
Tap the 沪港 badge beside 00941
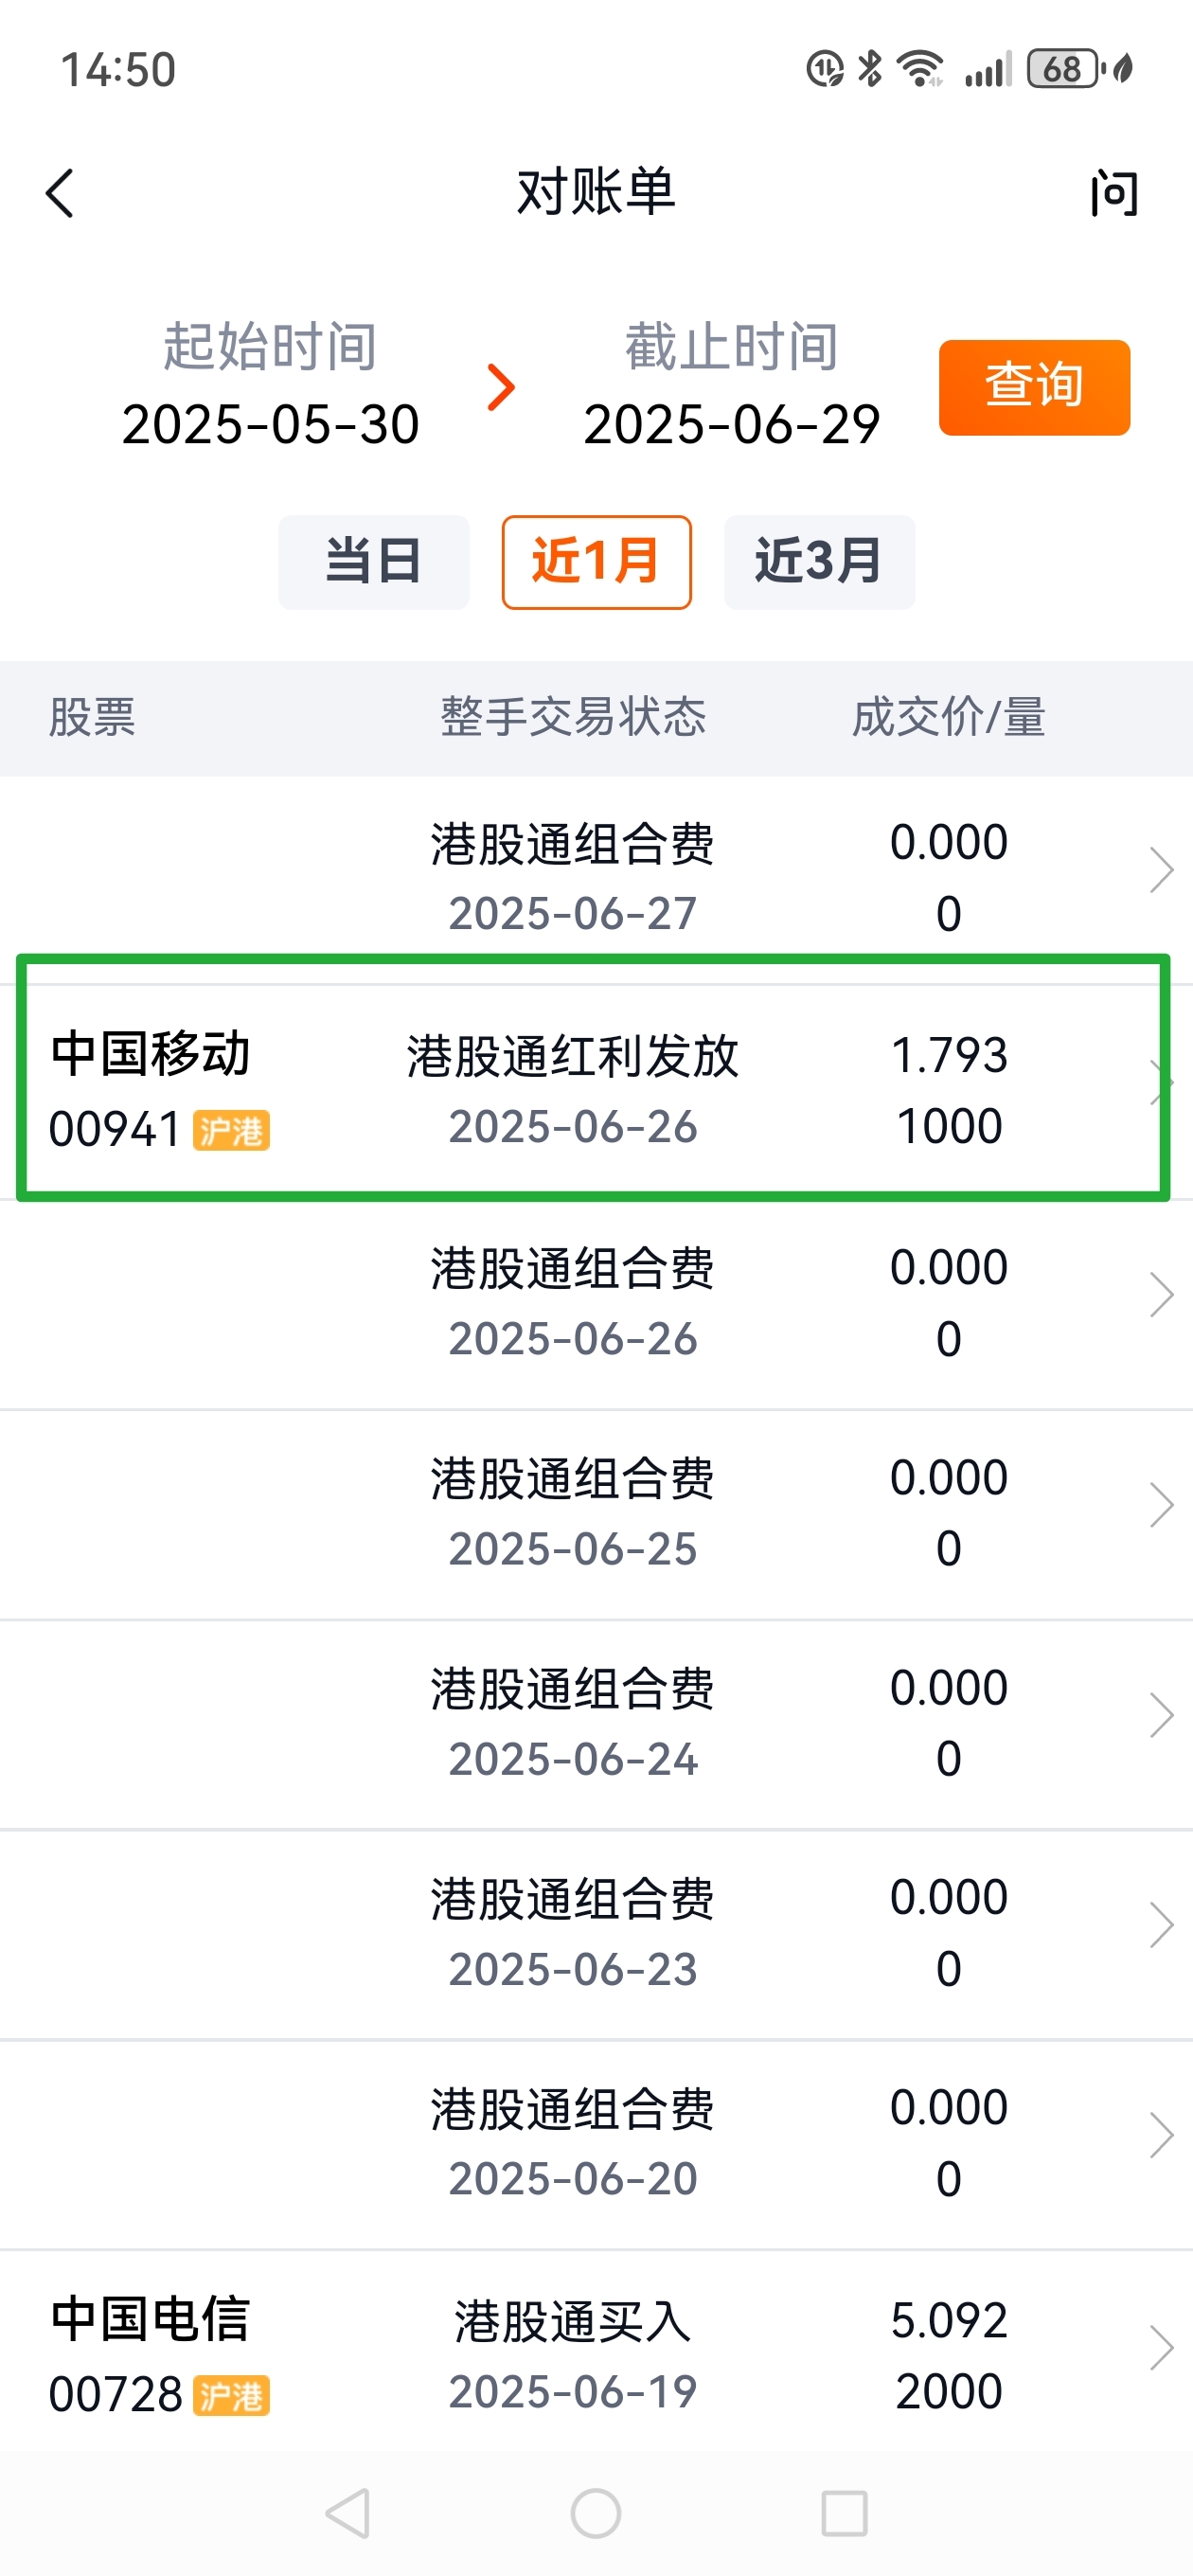[x=231, y=1131]
